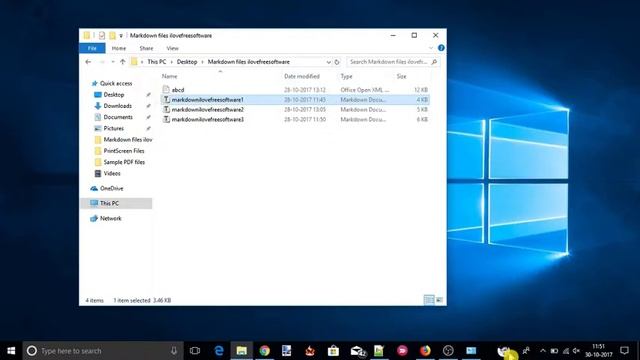Click the markdownilovefreesoftware2 file icon

tap(166, 109)
